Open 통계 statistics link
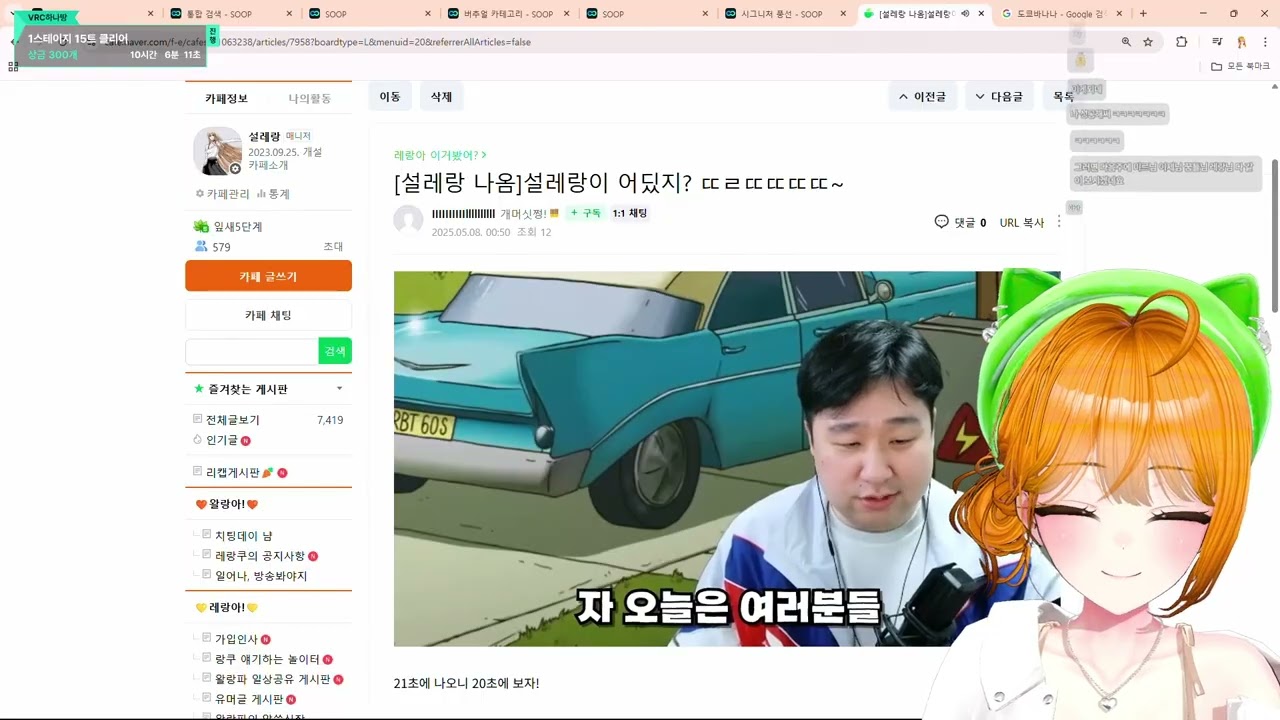Screen dimensions: 1280x720 [x=273, y=194]
